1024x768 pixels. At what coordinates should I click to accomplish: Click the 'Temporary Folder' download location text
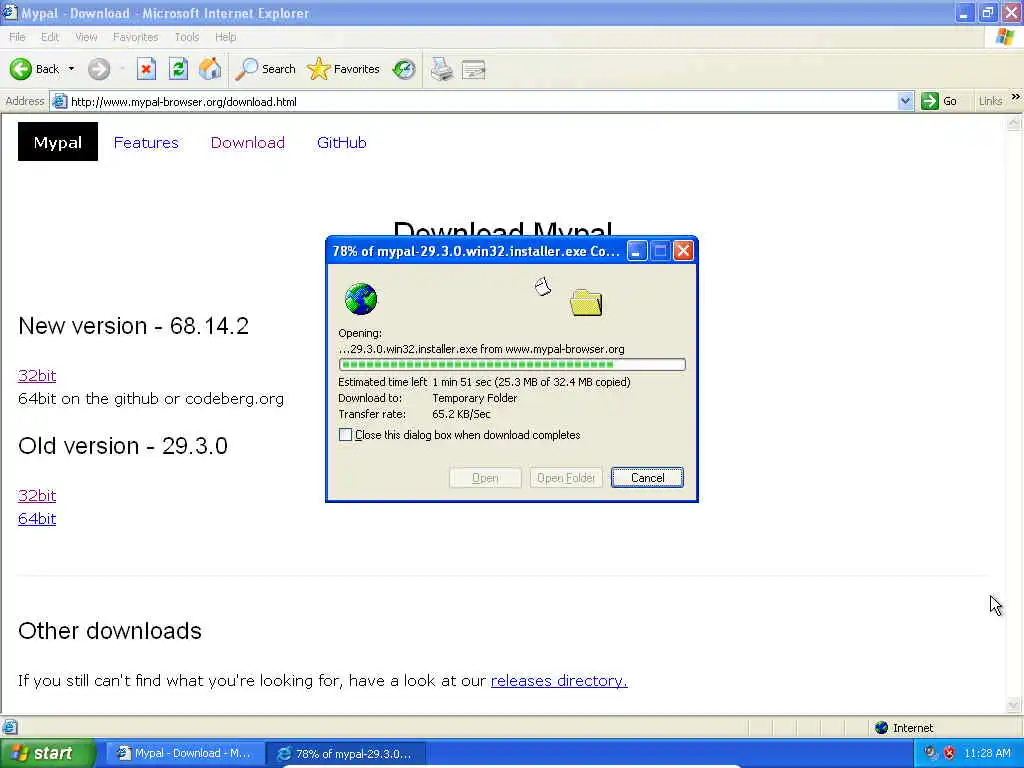(x=475, y=398)
